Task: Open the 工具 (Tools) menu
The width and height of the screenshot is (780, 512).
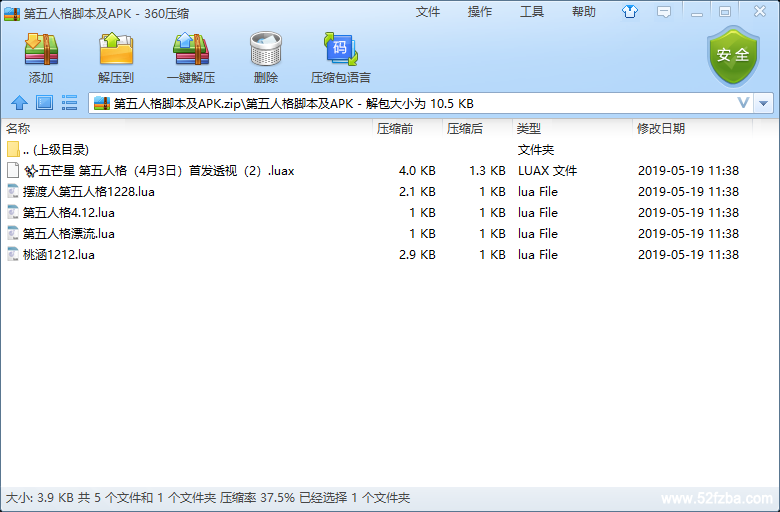Action: pyautogui.click(x=532, y=12)
